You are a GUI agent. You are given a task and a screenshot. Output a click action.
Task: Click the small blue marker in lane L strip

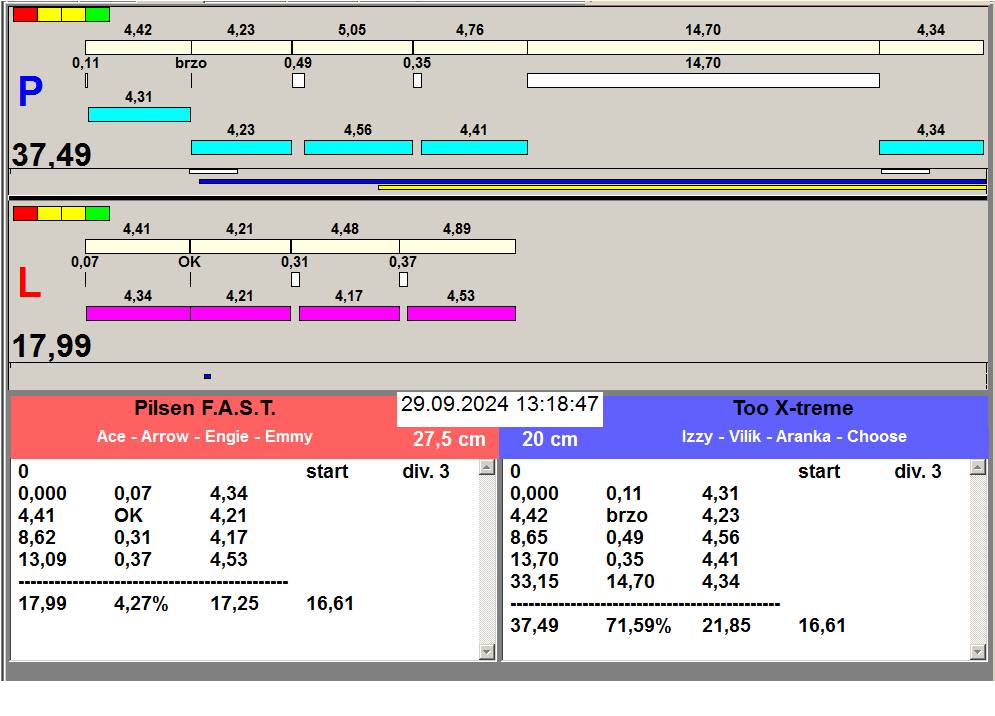(x=208, y=376)
